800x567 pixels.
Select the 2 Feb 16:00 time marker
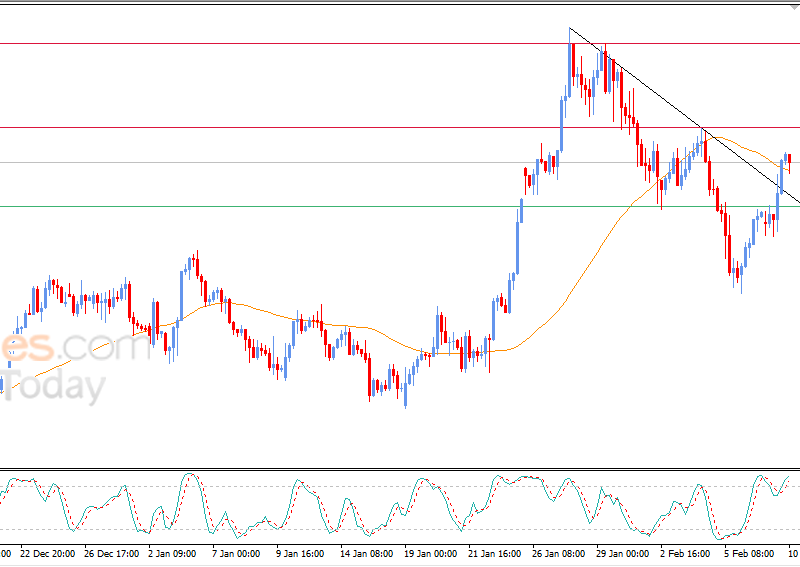pyautogui.click(x=686, y=553)
